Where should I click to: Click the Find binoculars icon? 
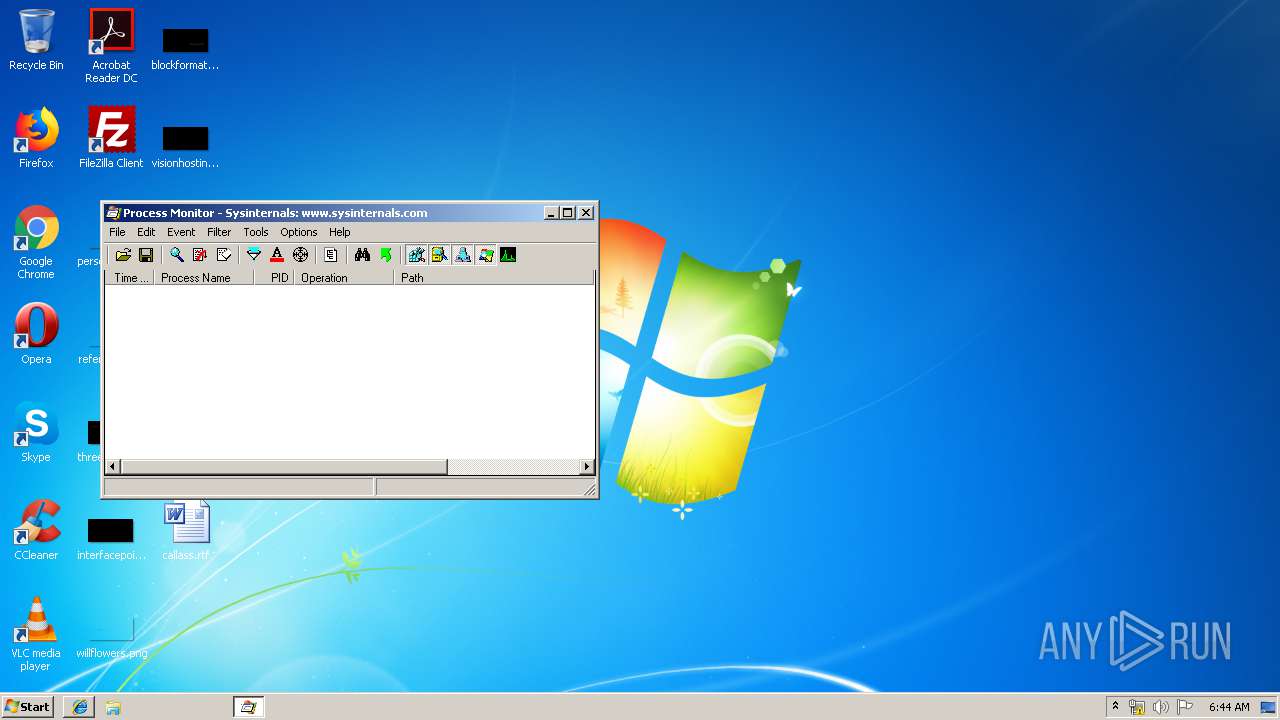(362, 255)
